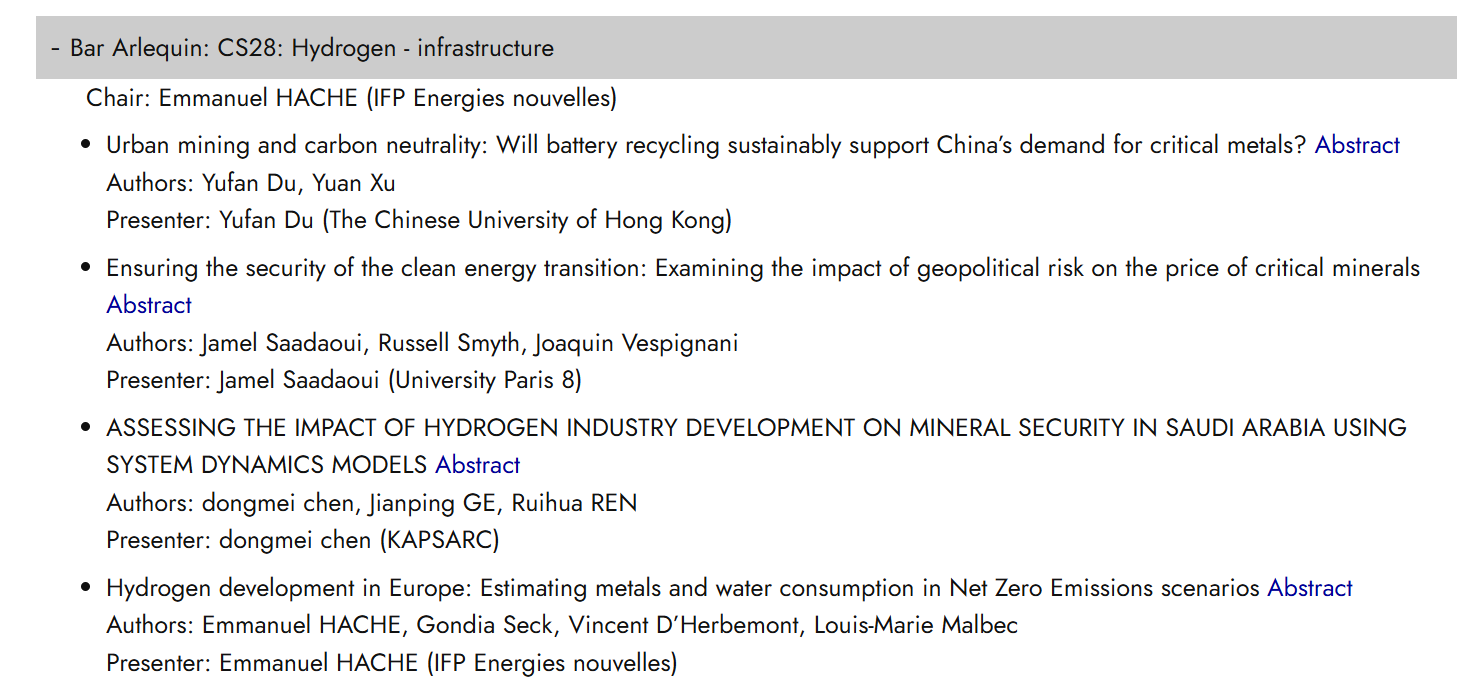This screenshot has height=700, width=1467.
Task: Click presenter Jamel Saadaoui University Paris 8
Action: 344,380
